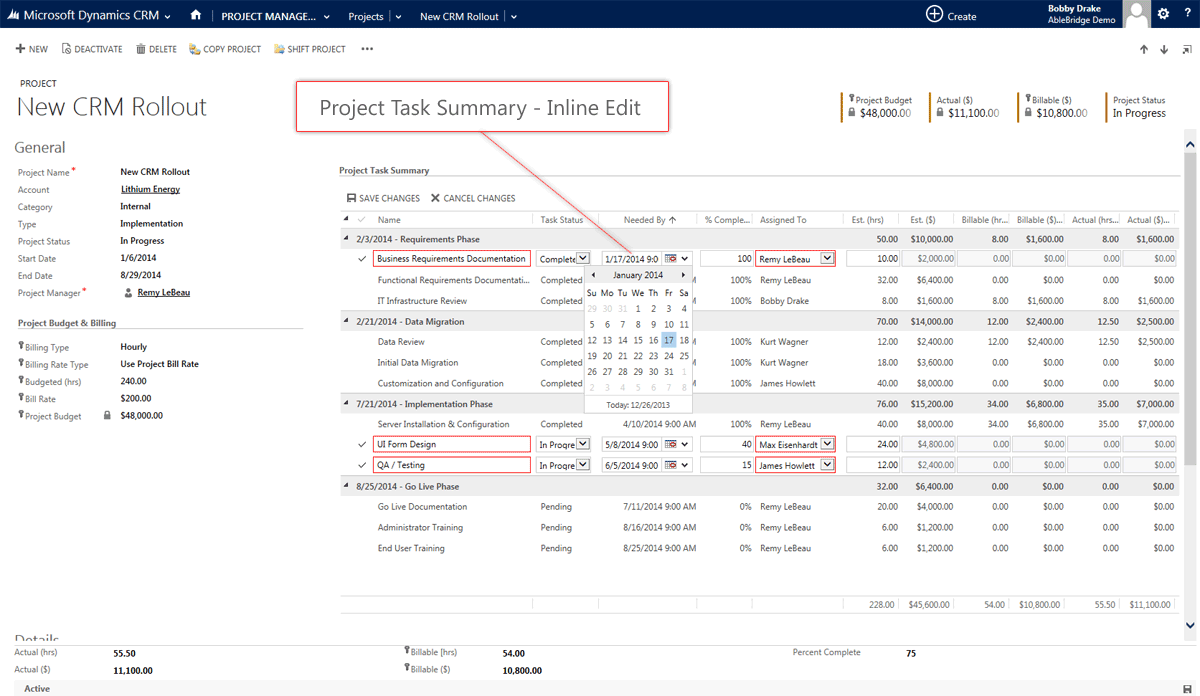Image resolution: width=1200 pixels, height=696 pixels.
Task: Click CANCEL CHANGES above the task grid
Action: 473,198
